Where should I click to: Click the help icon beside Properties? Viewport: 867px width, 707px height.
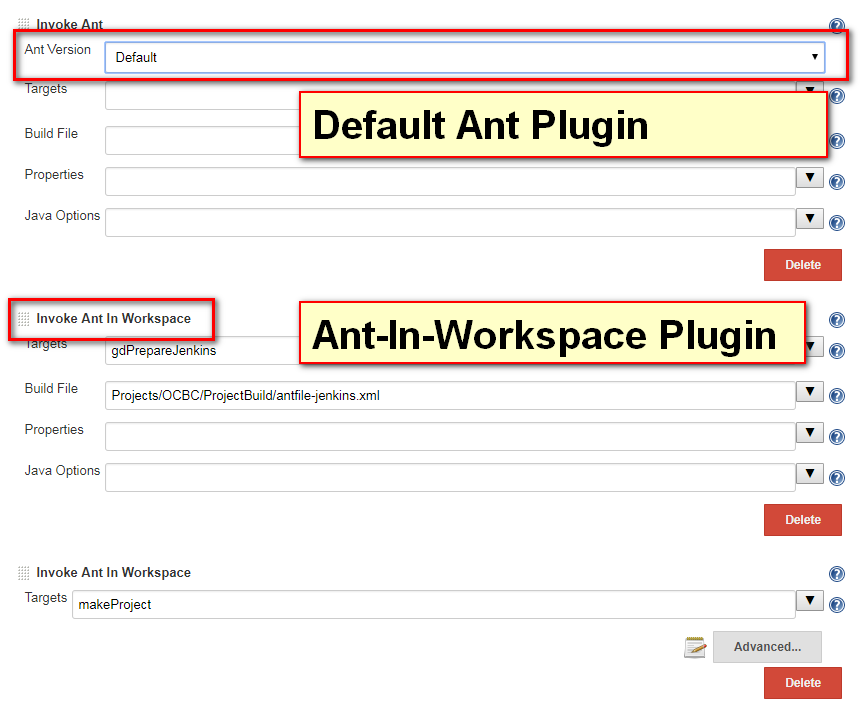point(837,182)
